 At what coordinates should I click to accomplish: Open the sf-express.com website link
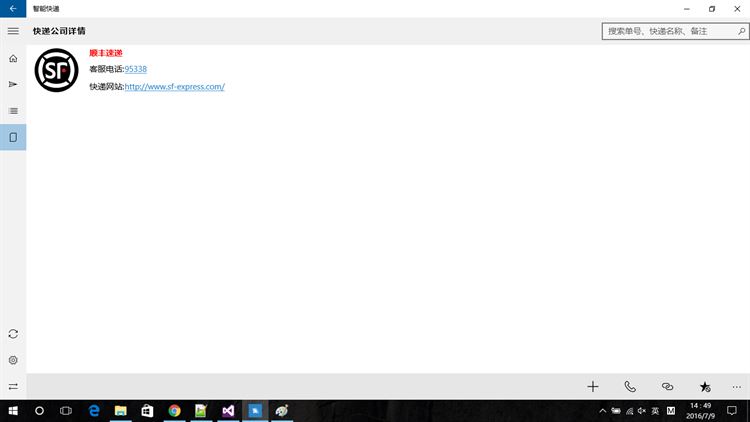(x=175, y=87)
